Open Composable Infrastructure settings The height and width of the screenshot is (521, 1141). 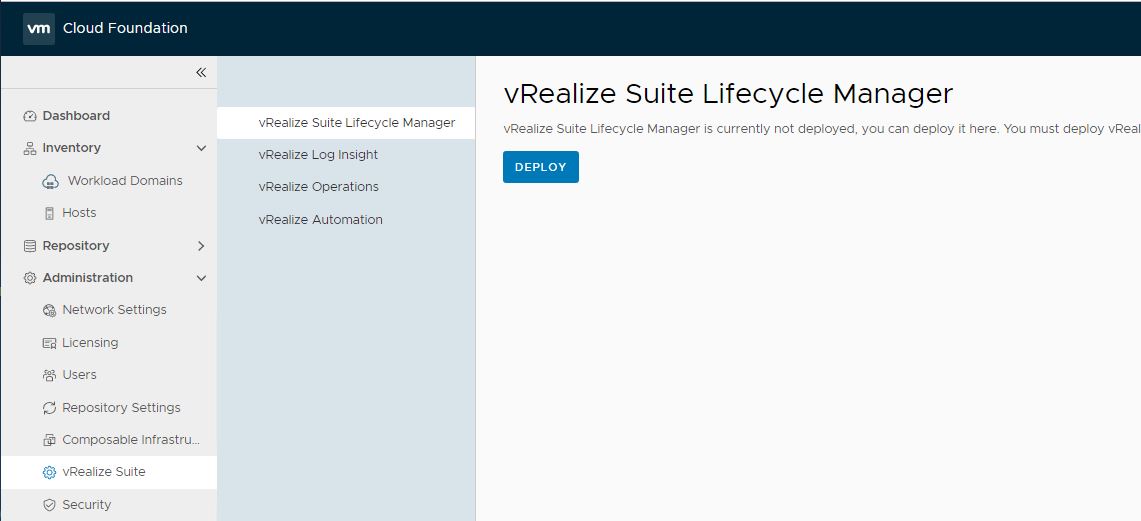[x=130, y=440]
